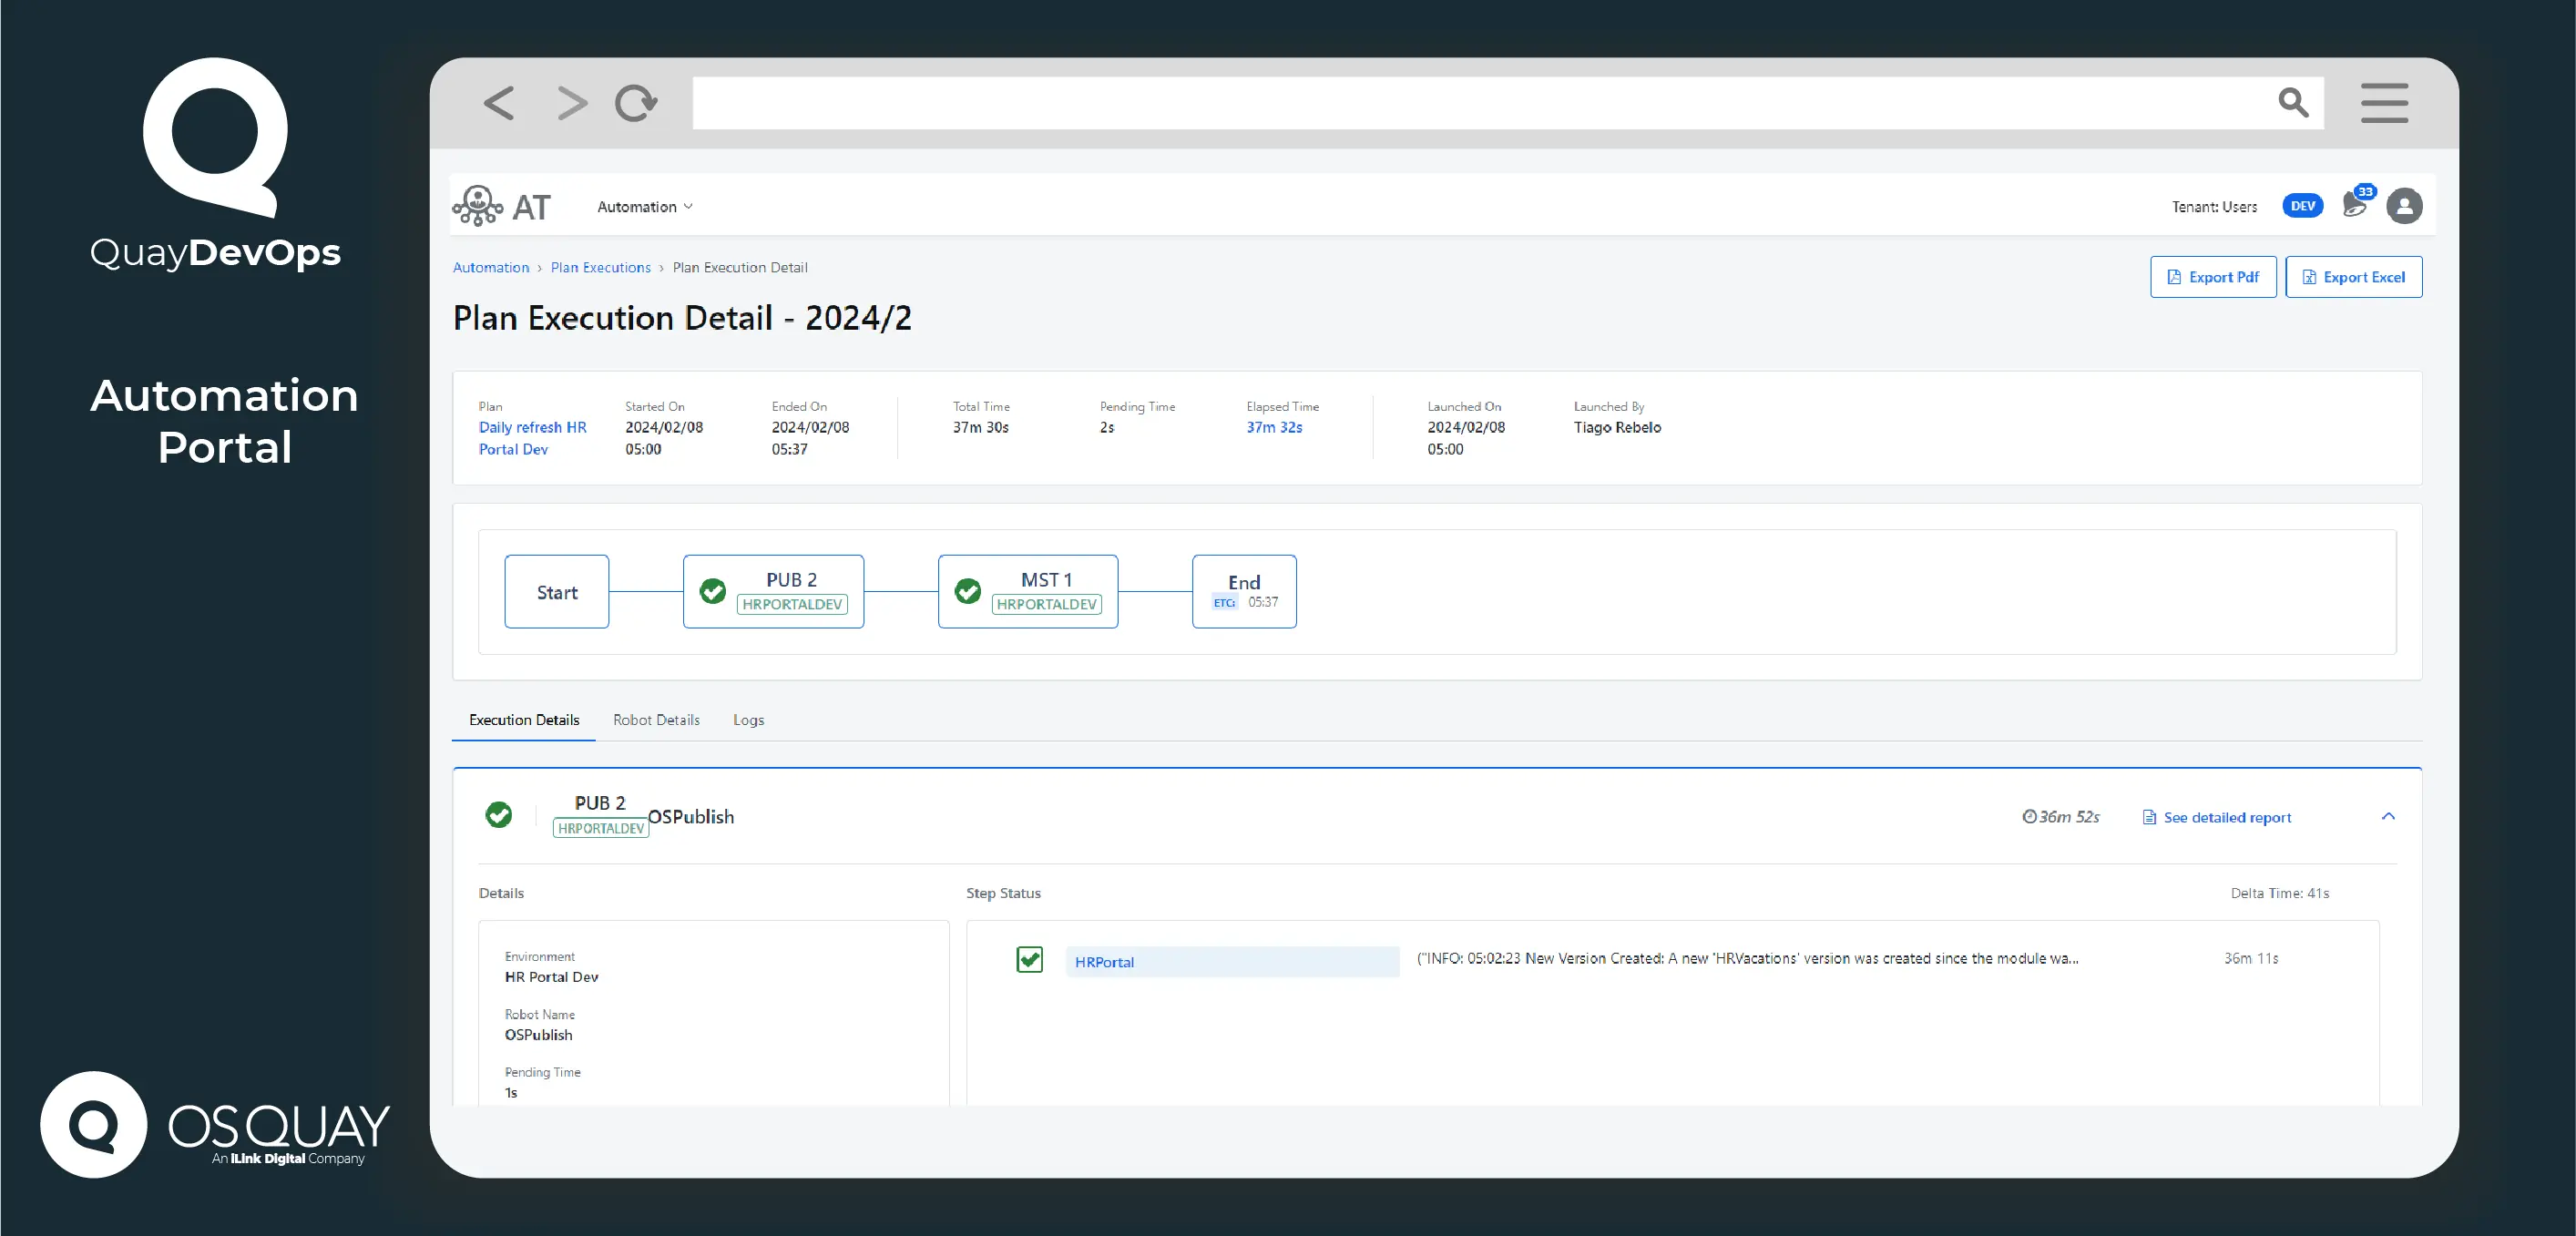The image size is (2576, 1236).
Task: Click the PUB 2 success check mark
Action: [712, 592]
